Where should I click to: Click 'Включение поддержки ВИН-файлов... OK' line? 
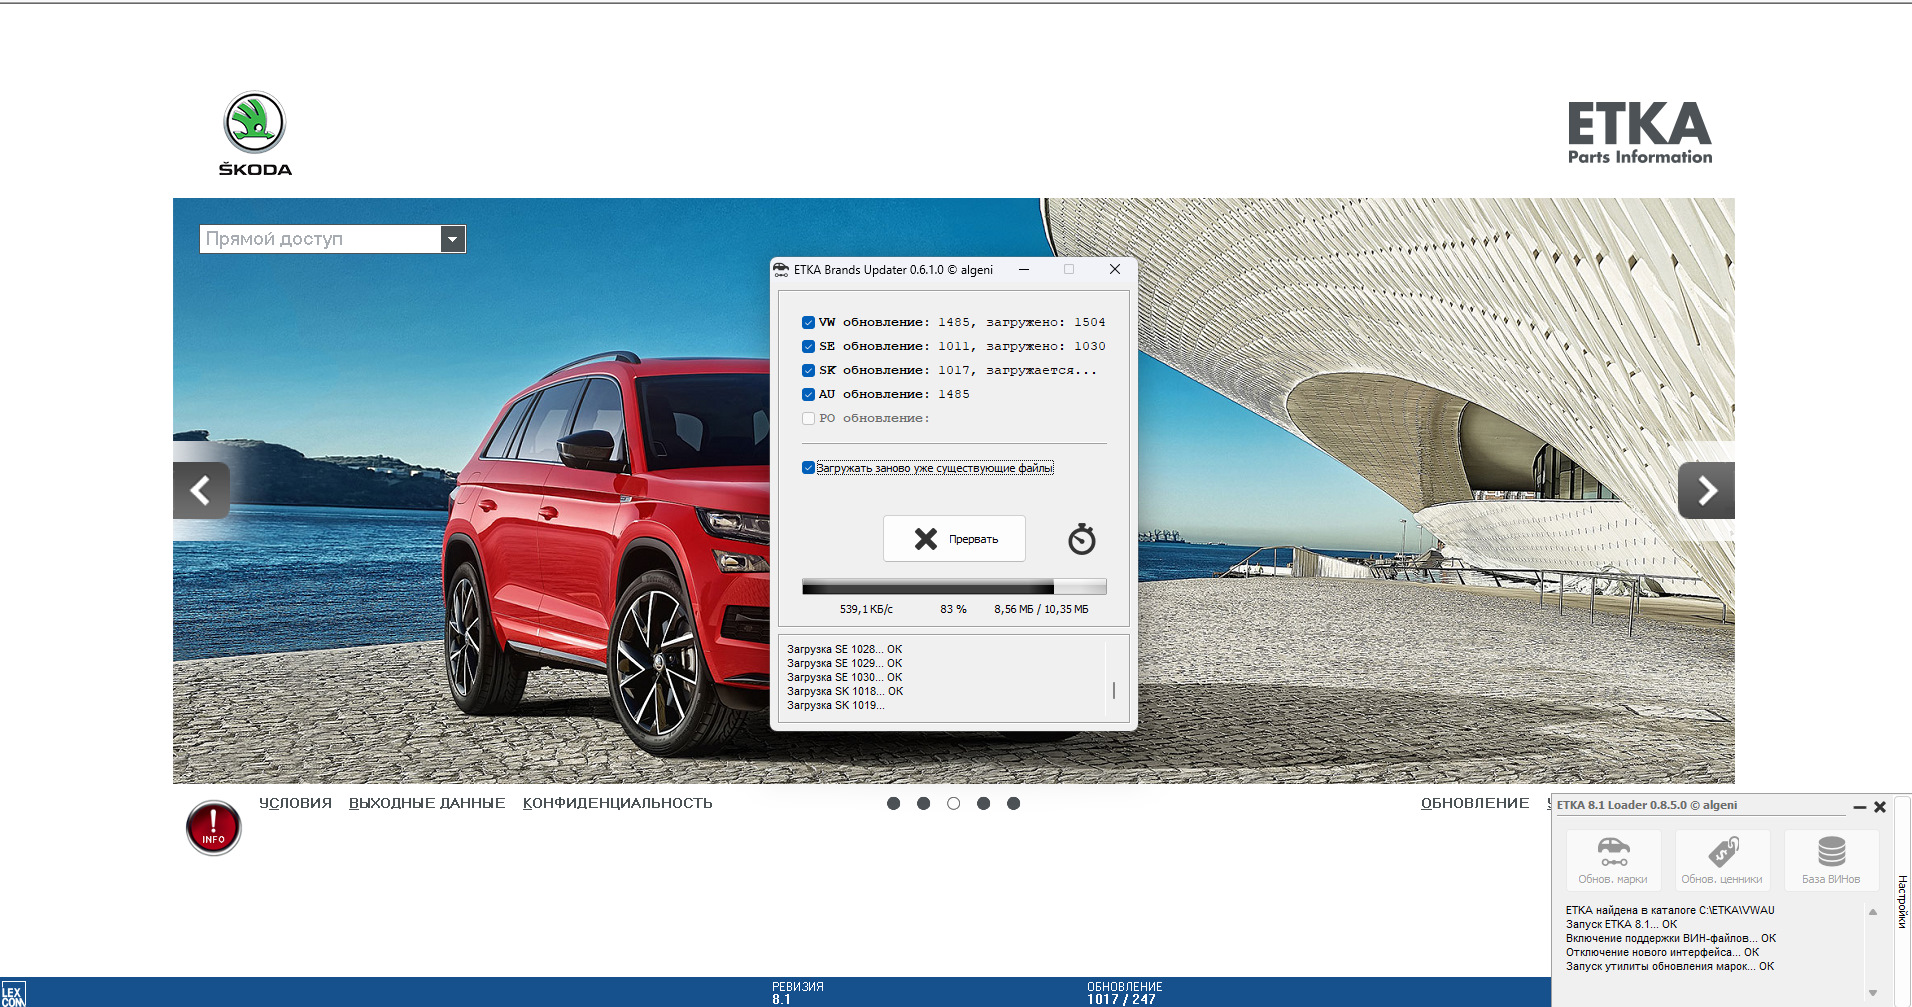pos(1671,938)
